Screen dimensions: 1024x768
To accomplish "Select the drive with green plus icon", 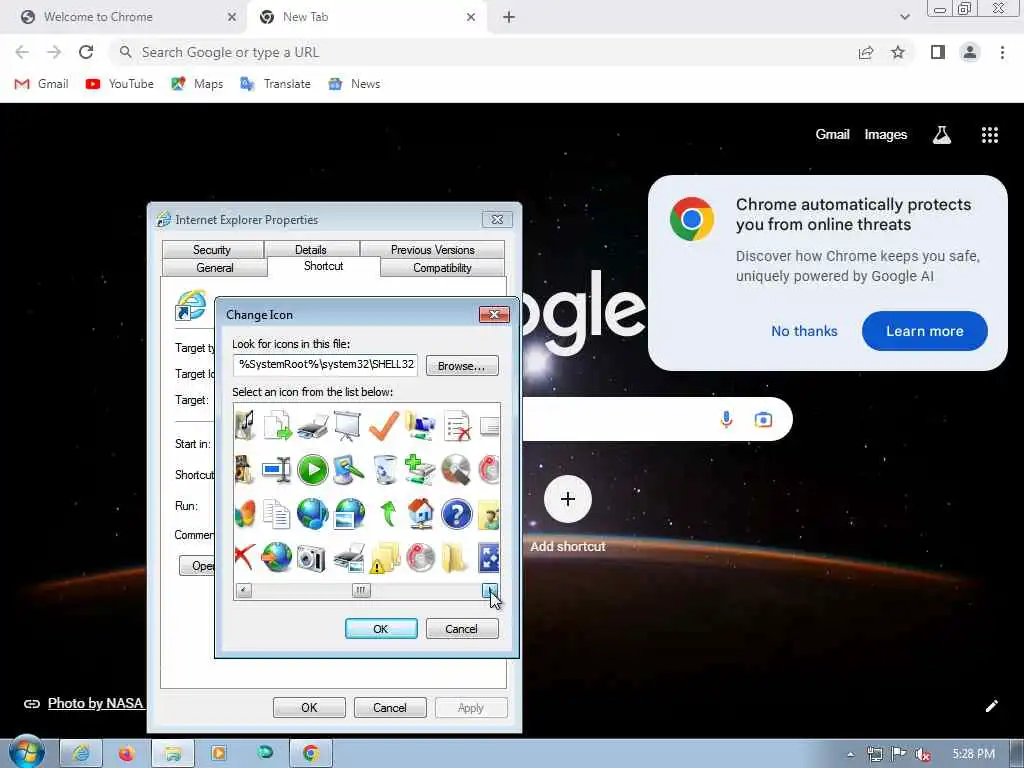I will (420, 470).
